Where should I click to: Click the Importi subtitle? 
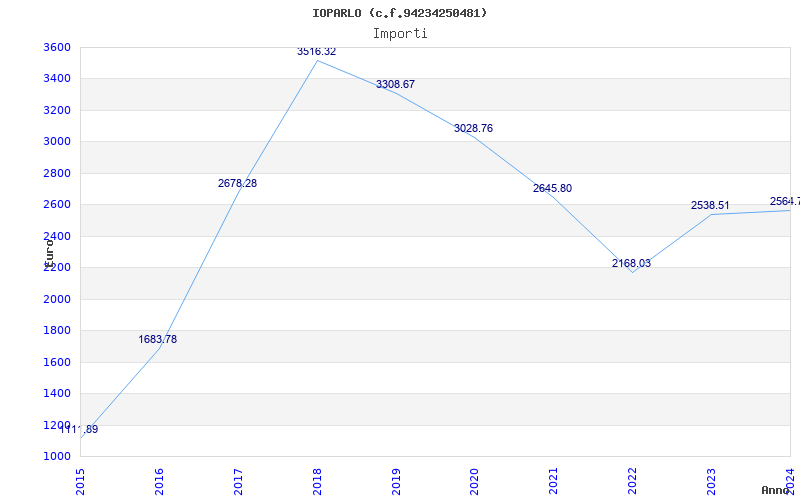[400, 34]
